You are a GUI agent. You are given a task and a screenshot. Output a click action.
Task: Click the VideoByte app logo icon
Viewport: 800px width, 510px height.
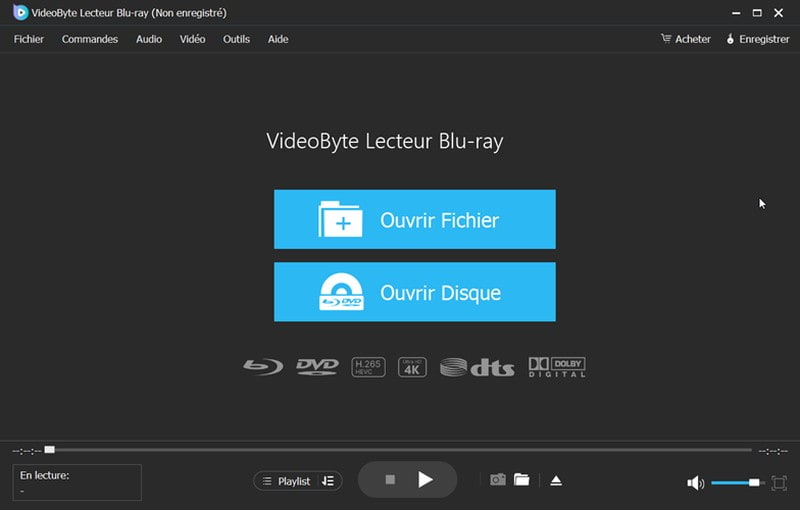[x=20, y=12]
